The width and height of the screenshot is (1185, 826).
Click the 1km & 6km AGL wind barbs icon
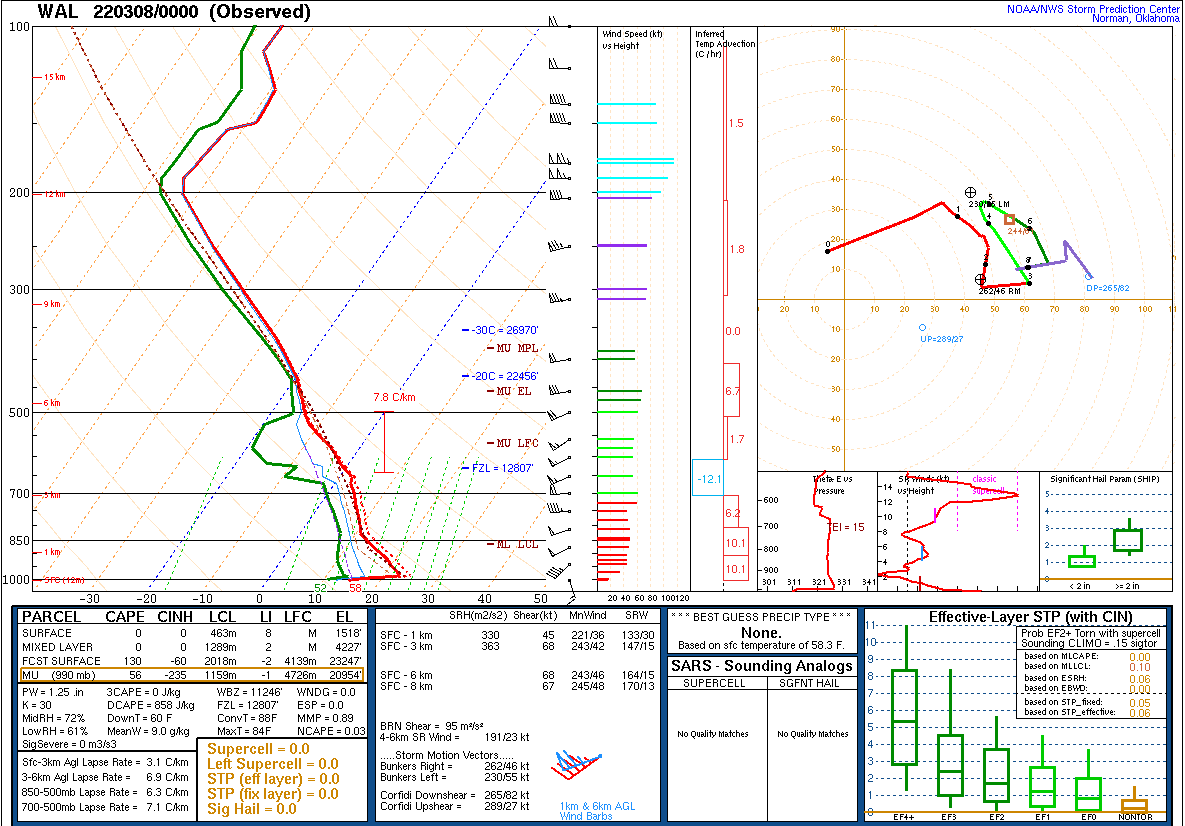click(x=577, y=765)
